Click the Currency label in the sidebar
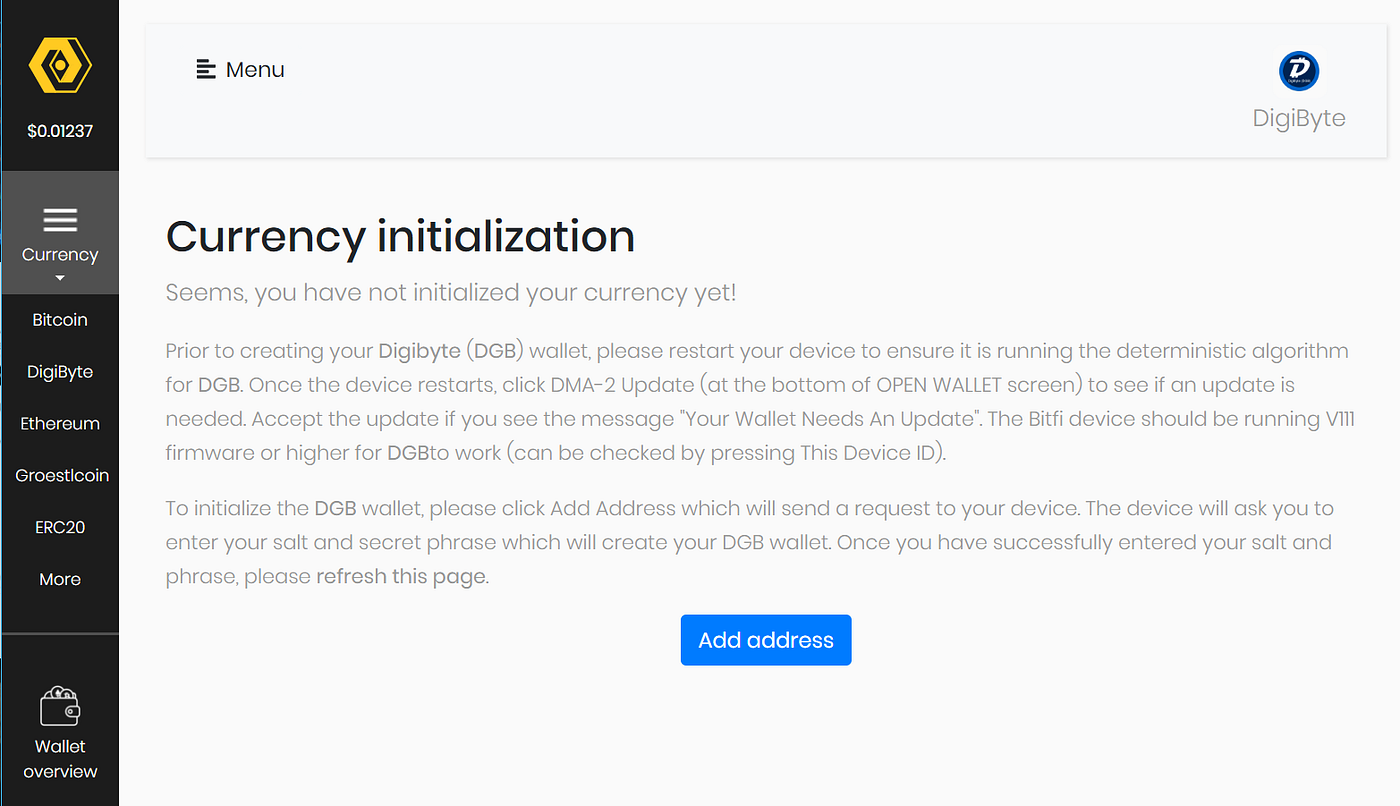This screenshot has width=1400, height=806. [x=60, y=254]
